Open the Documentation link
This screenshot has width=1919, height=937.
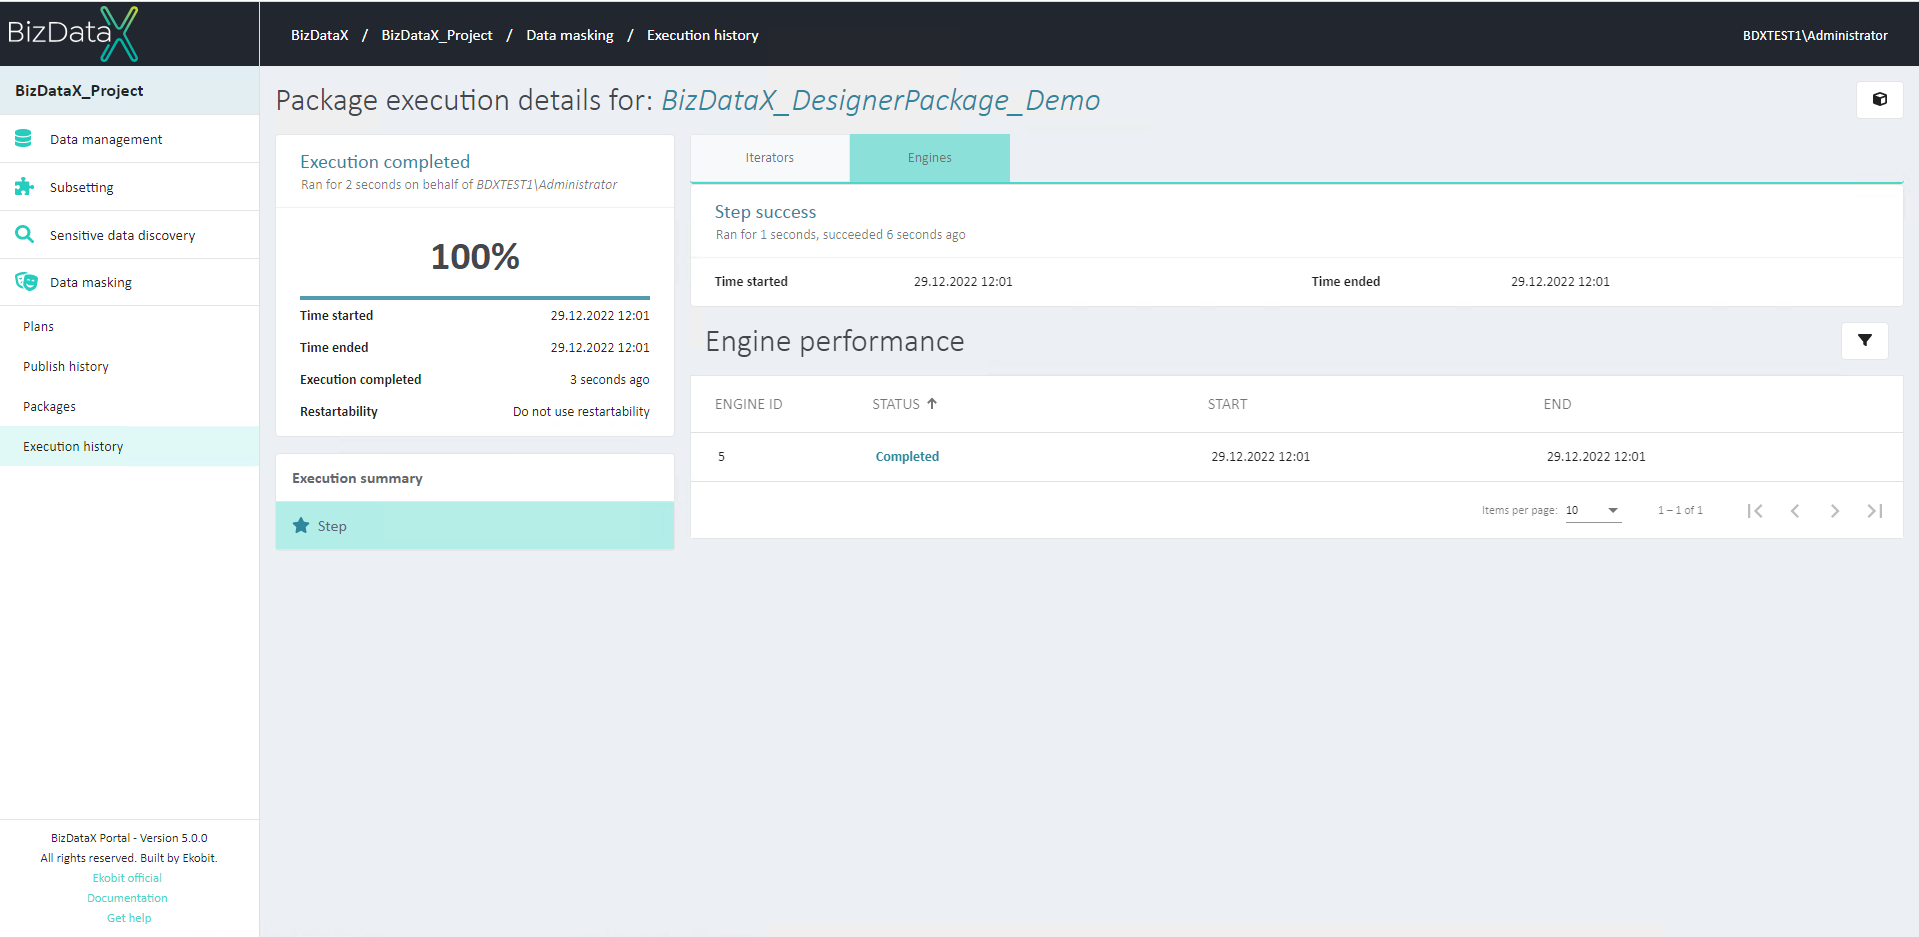[x=127, y=898]
